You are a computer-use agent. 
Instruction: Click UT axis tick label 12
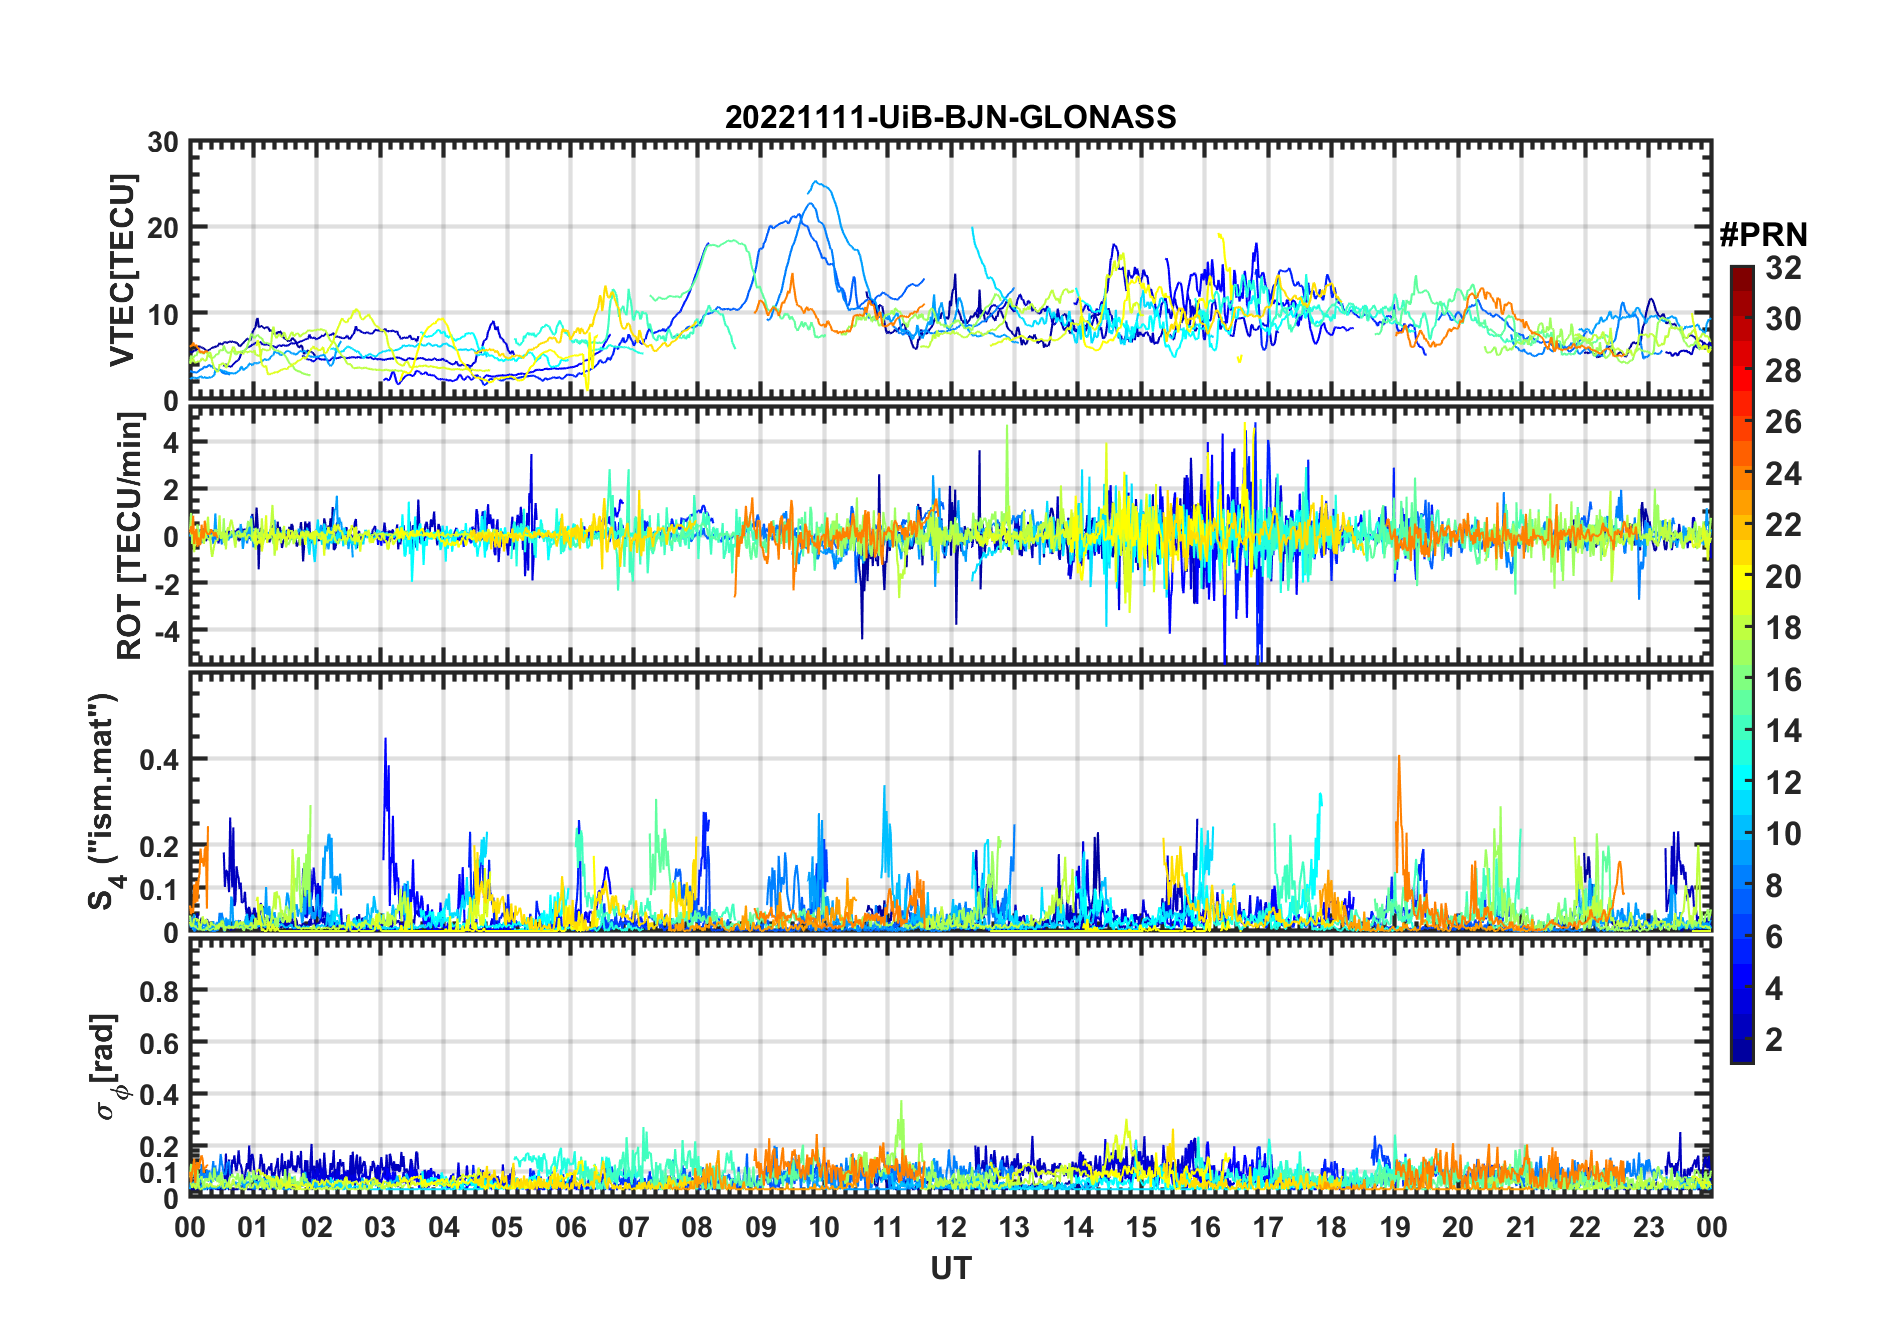pos(951,1228)
